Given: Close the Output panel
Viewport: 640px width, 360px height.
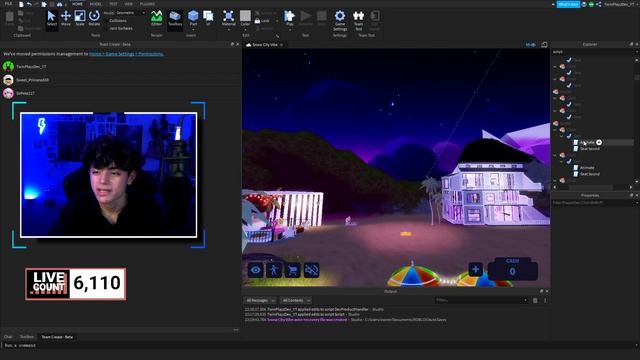Looking at the screenshot, I should click(x=547, y=291).
